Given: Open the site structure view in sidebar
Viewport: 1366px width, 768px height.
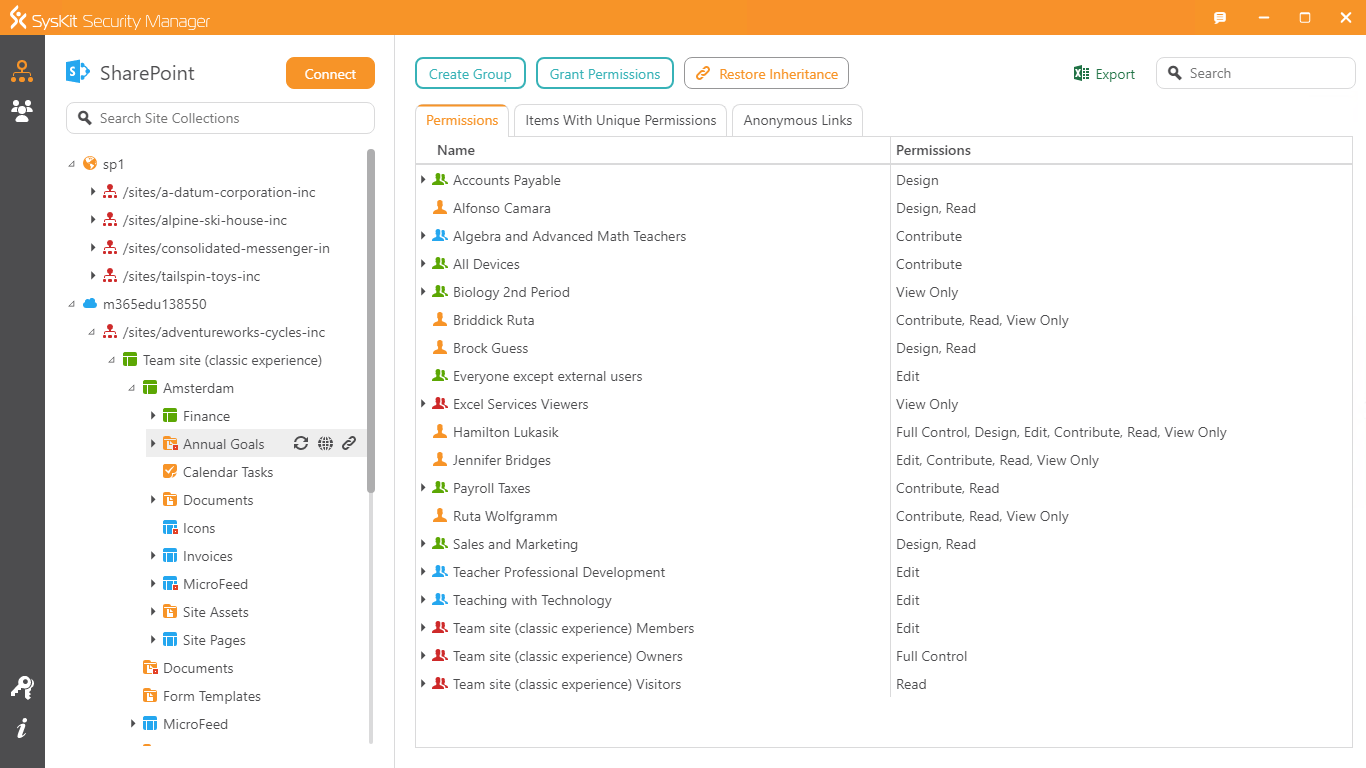Looking at the screenshot, I should [x=22, y=72].
